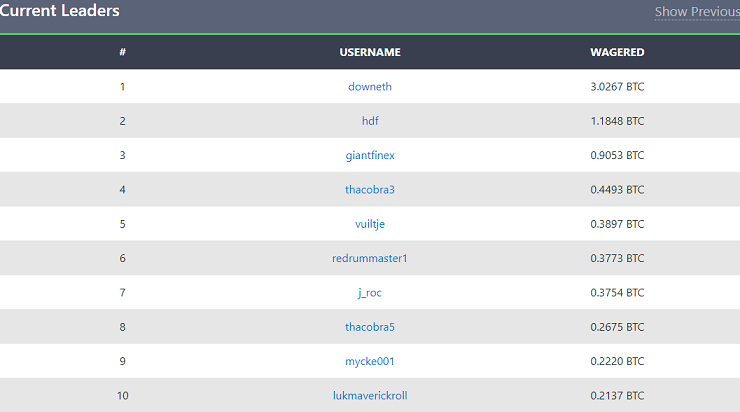This screenshot has height=412, width=740.
Task: Open the thacobra5 username link
Action: [370, 327]
